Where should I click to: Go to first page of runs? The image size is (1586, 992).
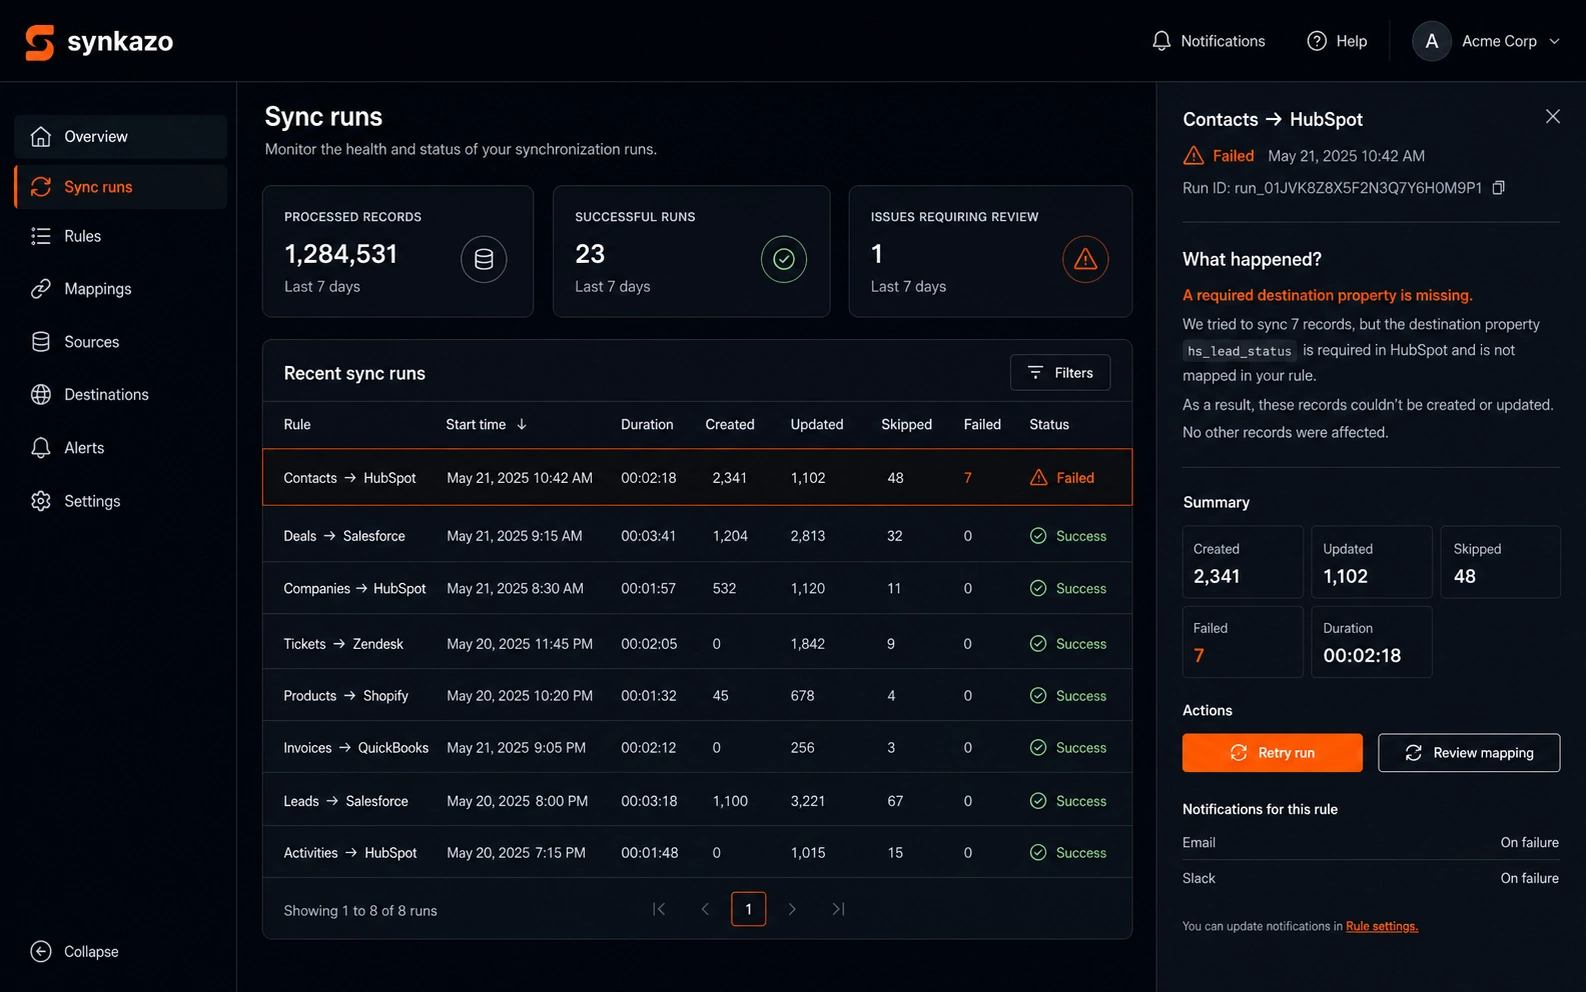click(659, 909)
